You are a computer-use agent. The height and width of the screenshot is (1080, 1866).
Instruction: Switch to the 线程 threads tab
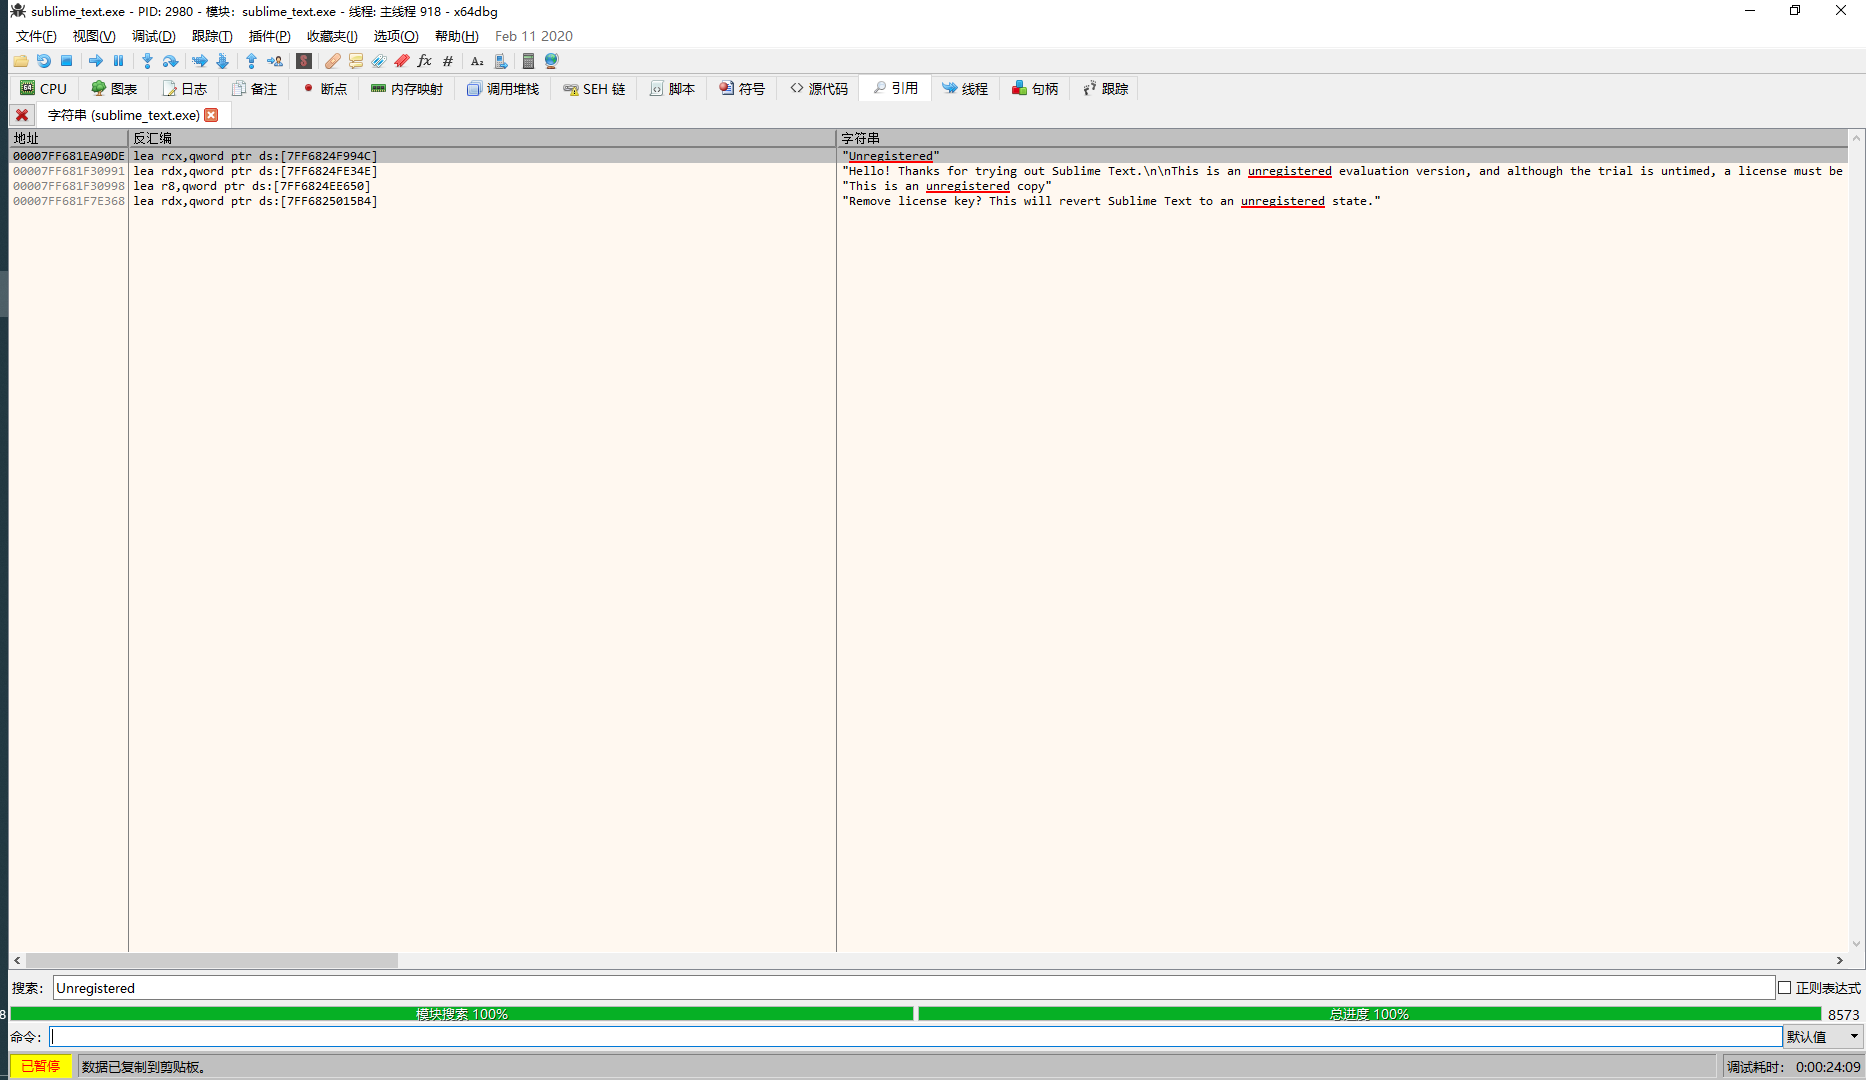965,89
